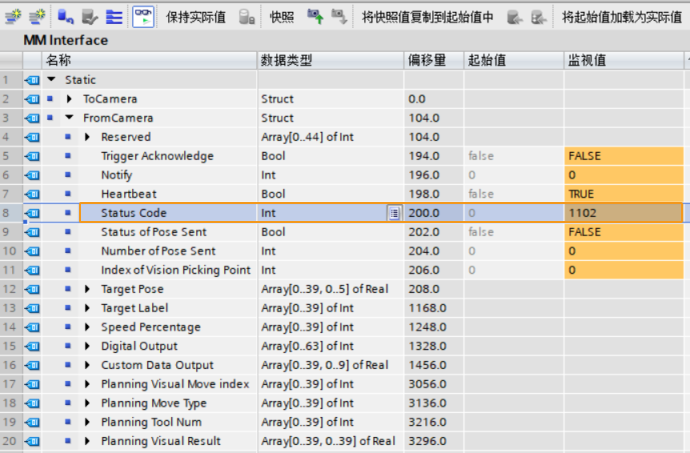Viewport: 690px width, 453px height.
Task: Expand the Planning Visual Result array
Action: point(87,441)
